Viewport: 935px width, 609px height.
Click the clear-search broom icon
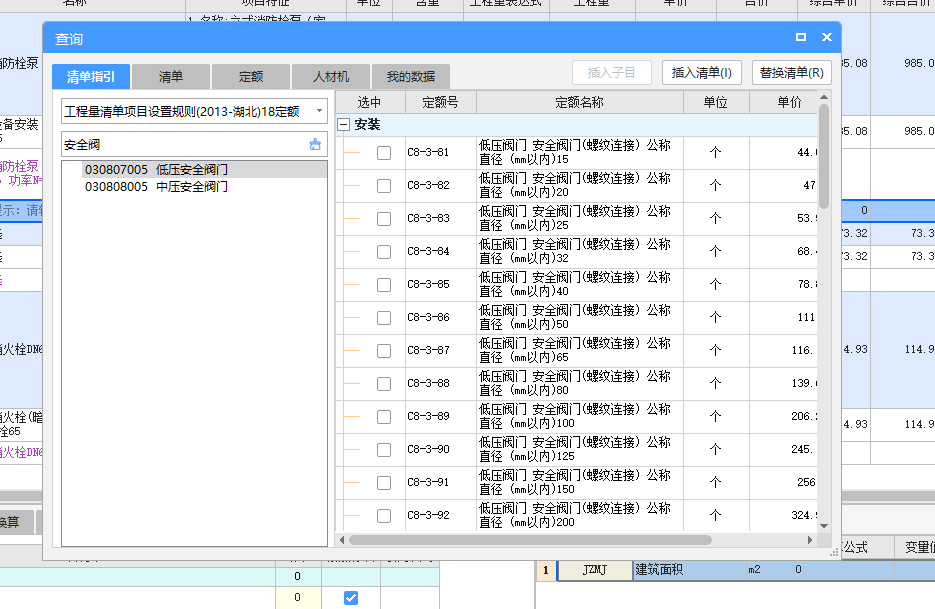point(315,144)
